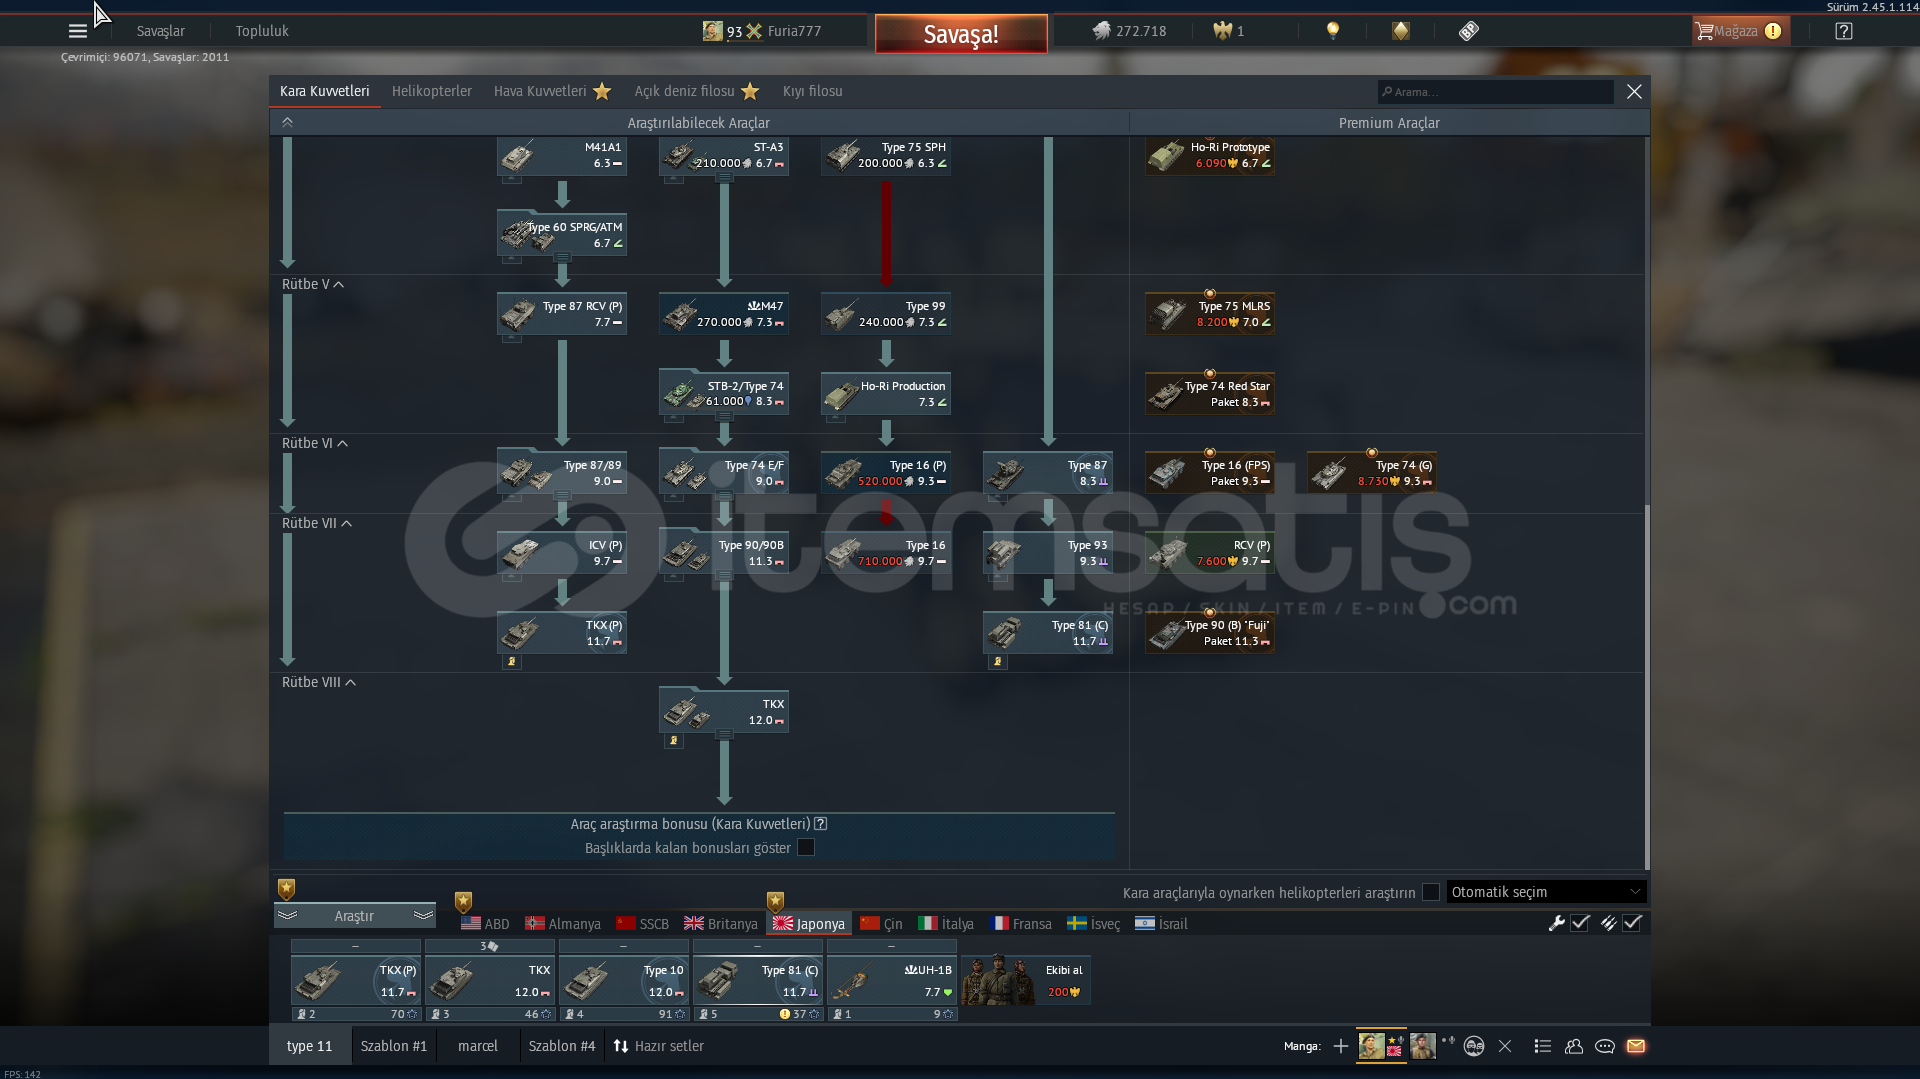Screen dimensions: 1920x1079
Task: Select the Type 10 crew slot
Action: (624, 980)
